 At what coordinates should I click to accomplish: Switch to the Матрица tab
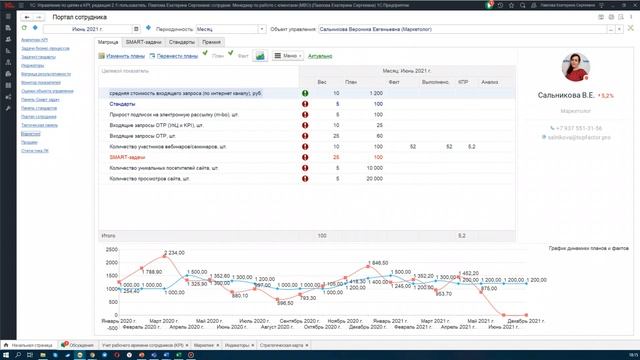point(108,42)
